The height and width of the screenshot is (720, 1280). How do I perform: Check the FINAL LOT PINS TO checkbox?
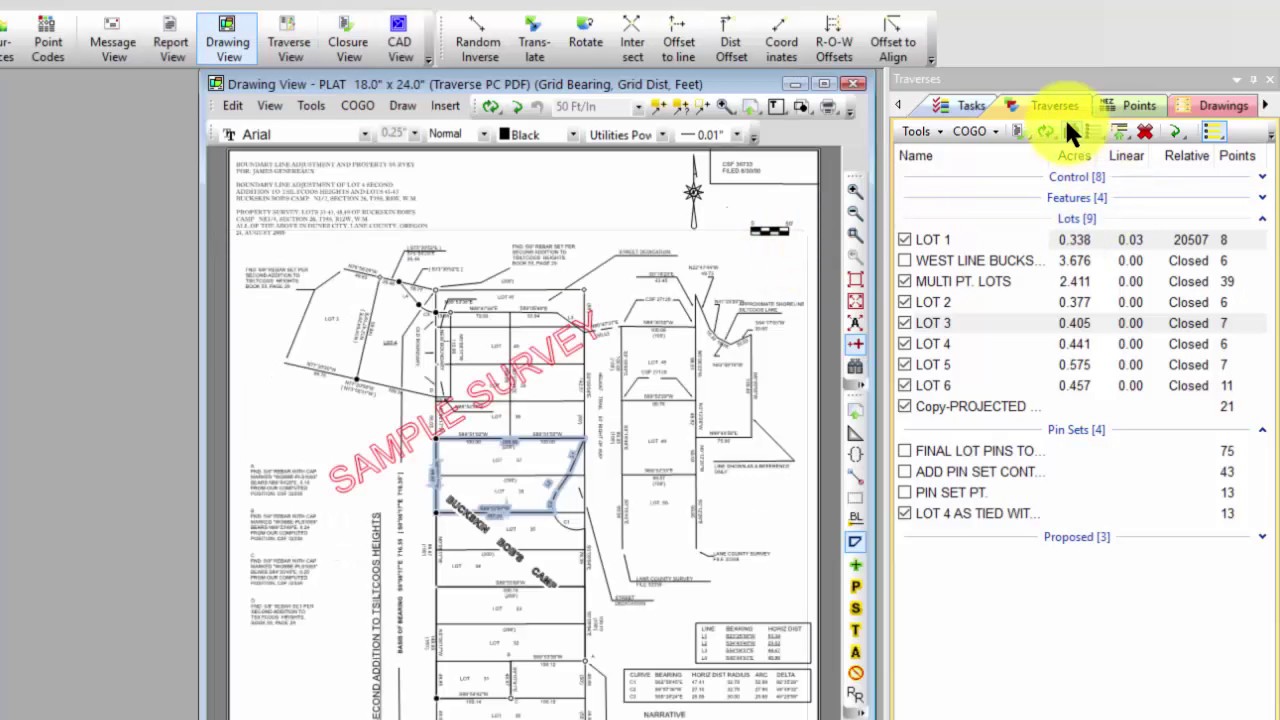(905, 451)
